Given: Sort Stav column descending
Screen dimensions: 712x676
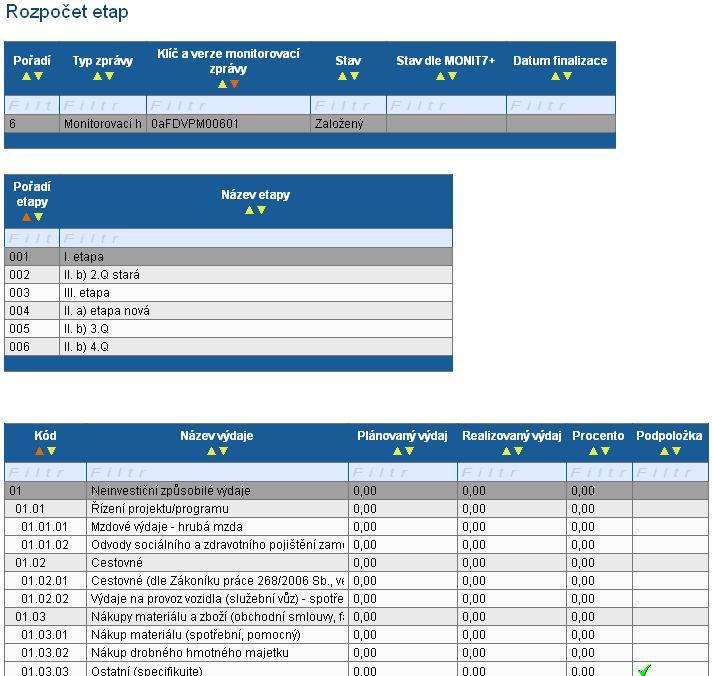Looking at the screenshot, I should pyautogui.click(x=355, y=76).
